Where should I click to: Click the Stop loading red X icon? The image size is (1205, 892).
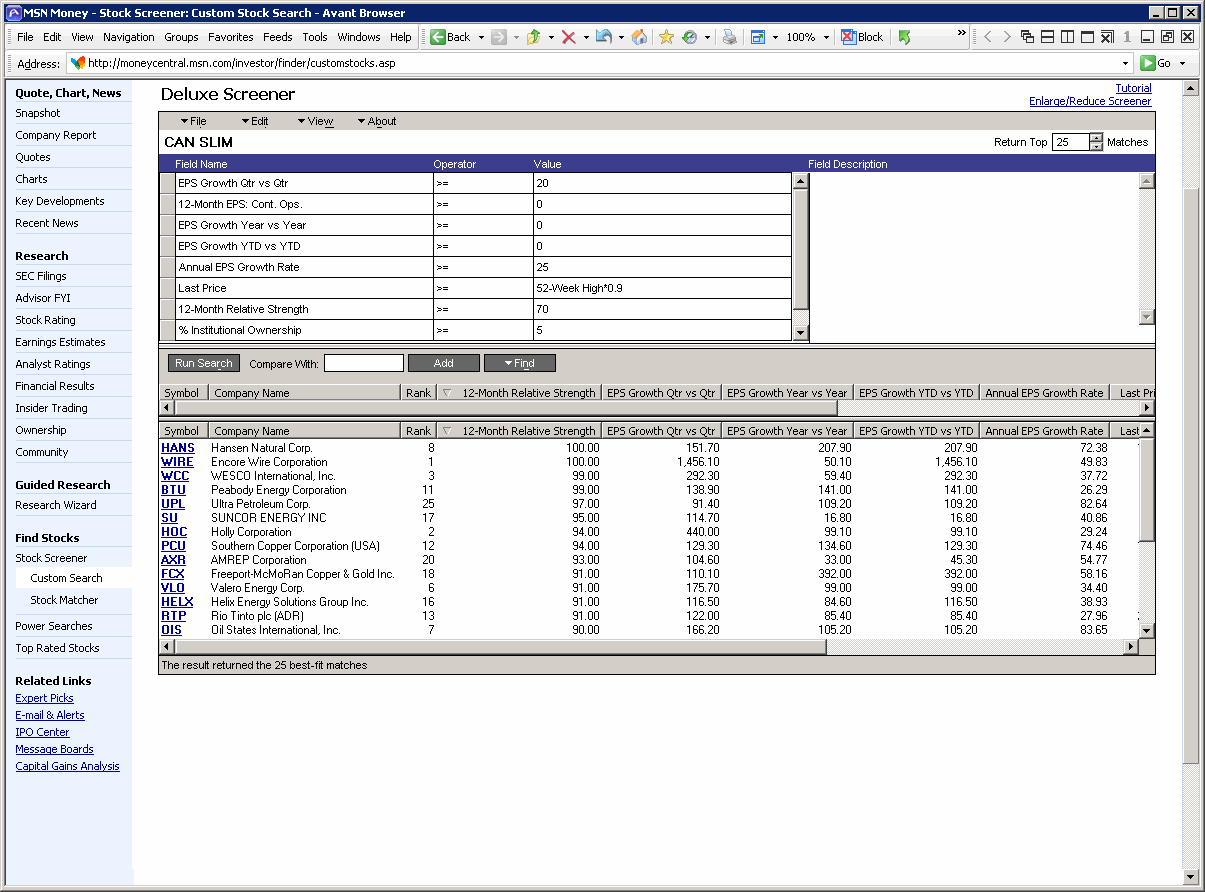(x=568, y=37)
